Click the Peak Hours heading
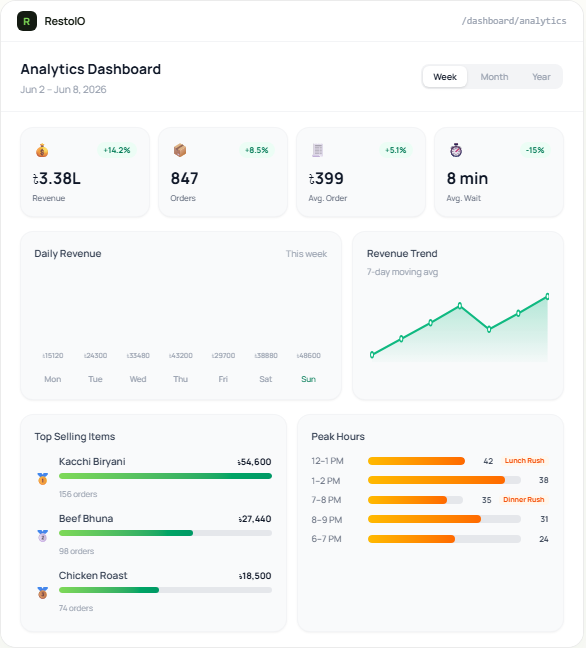 tap(338, 436)
